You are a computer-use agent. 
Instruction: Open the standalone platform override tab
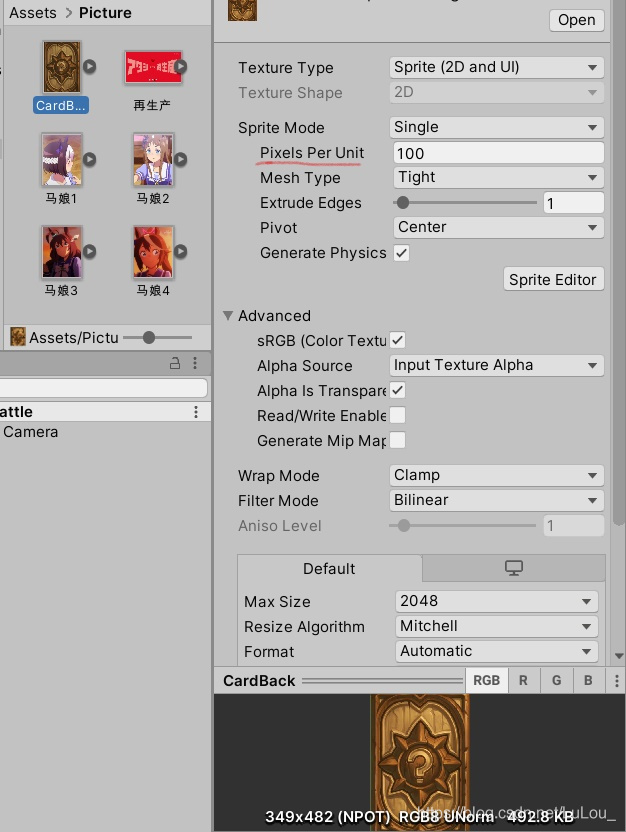point(514,568)
